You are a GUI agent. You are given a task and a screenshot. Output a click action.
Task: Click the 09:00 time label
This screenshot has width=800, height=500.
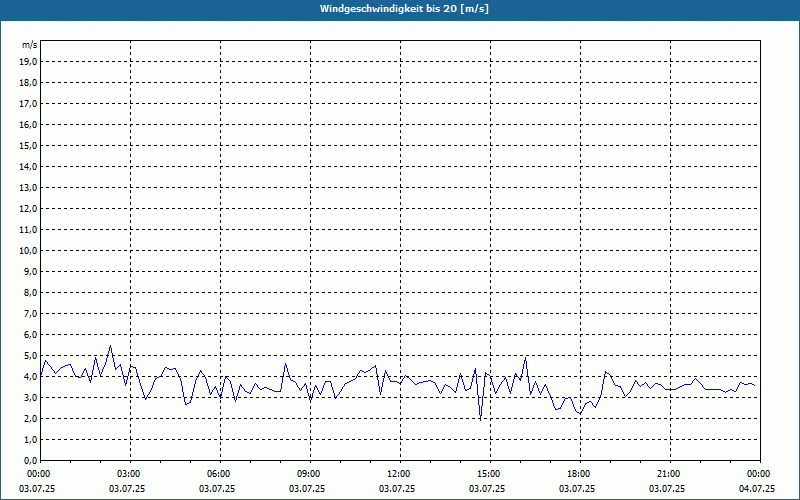pyautogui.click(x=307, y=474)
